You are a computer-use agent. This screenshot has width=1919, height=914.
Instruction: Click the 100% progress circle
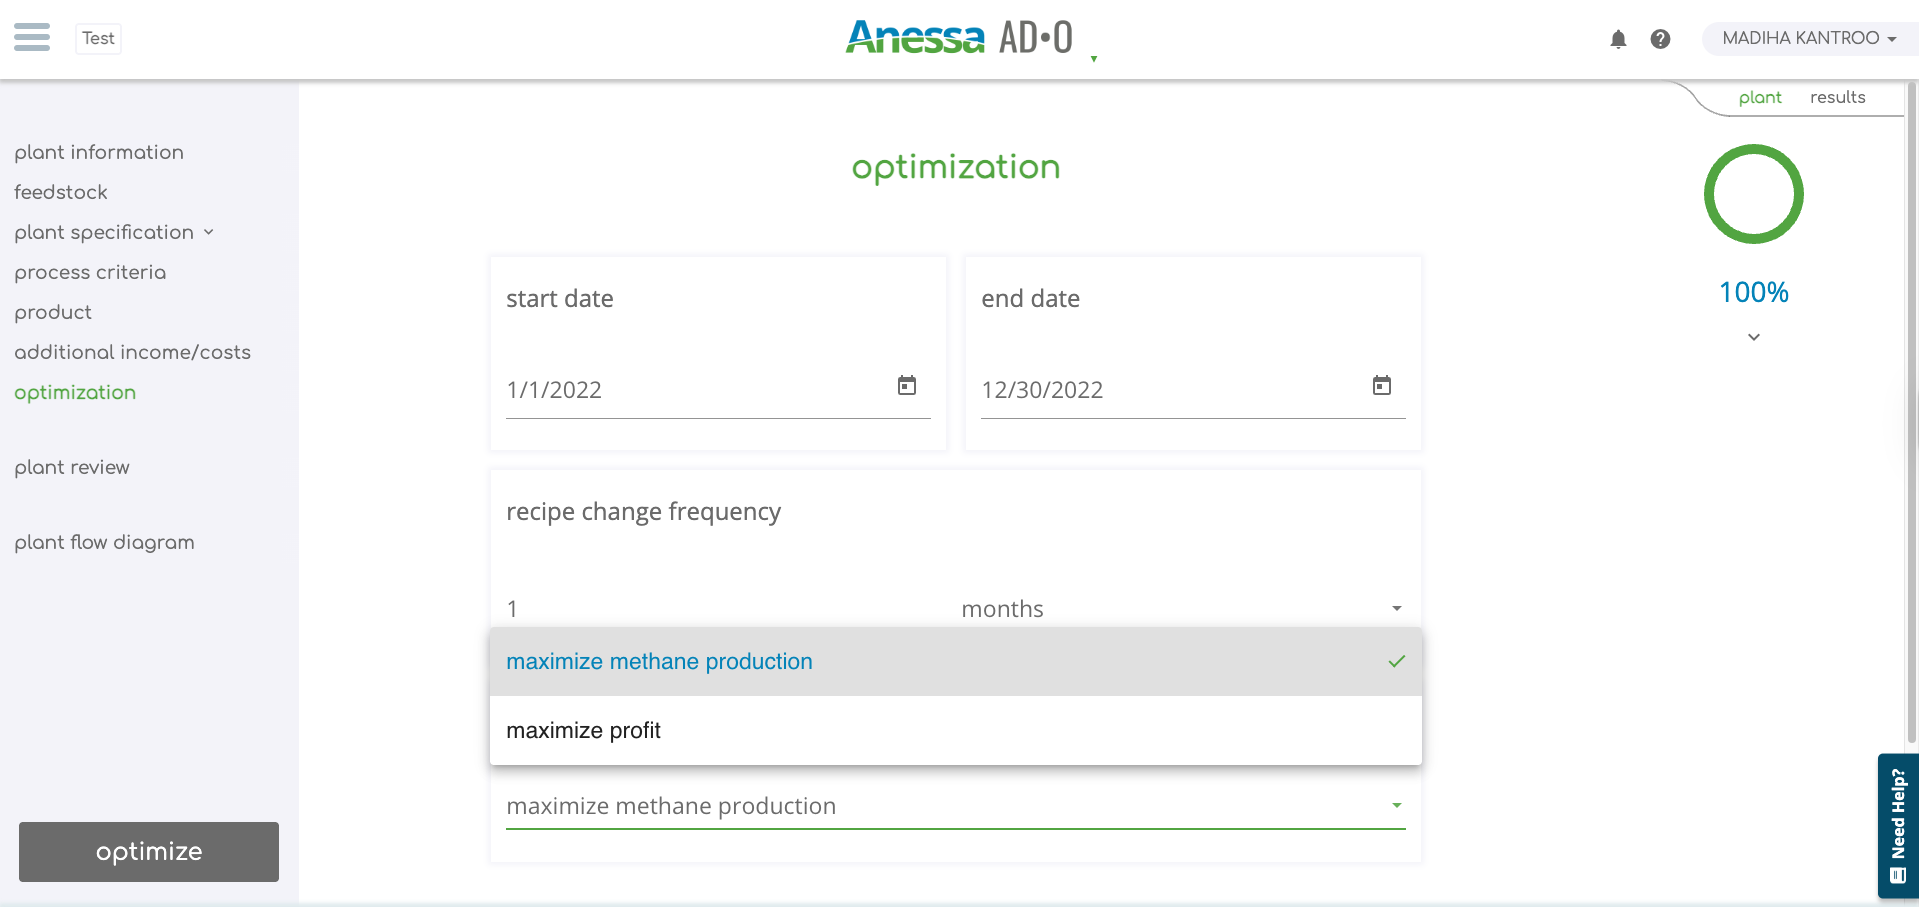(x=1754, y=194)
